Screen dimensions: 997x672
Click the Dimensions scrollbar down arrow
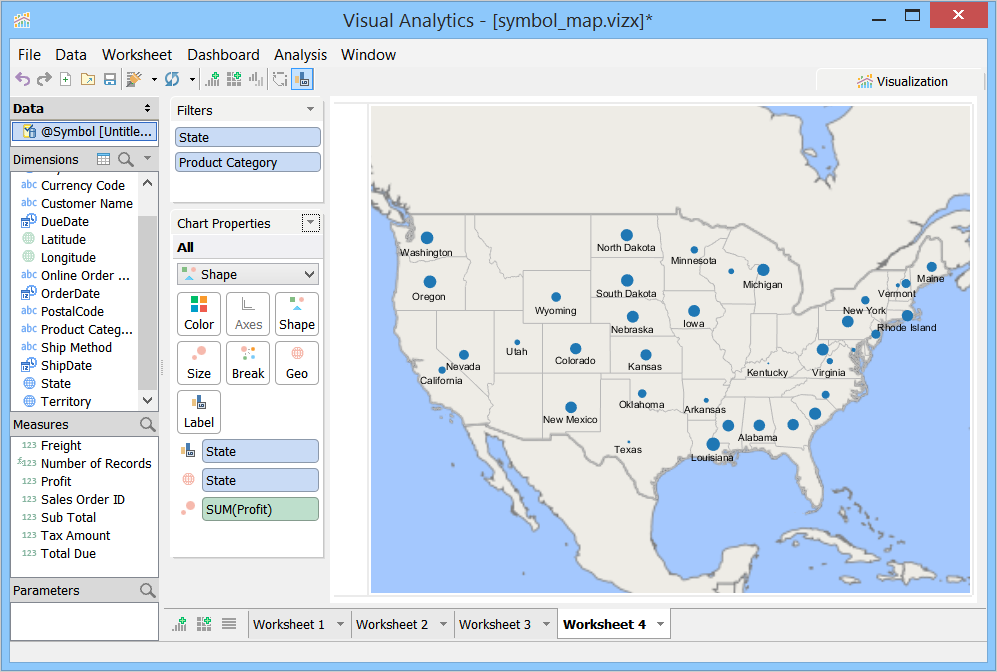tap(148, 401)
